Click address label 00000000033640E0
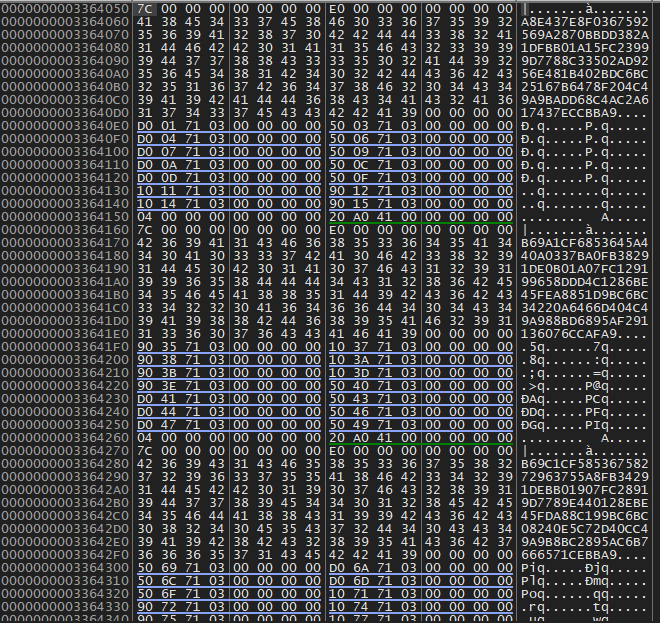Screen dimensions: 660x623 point(65,126)
